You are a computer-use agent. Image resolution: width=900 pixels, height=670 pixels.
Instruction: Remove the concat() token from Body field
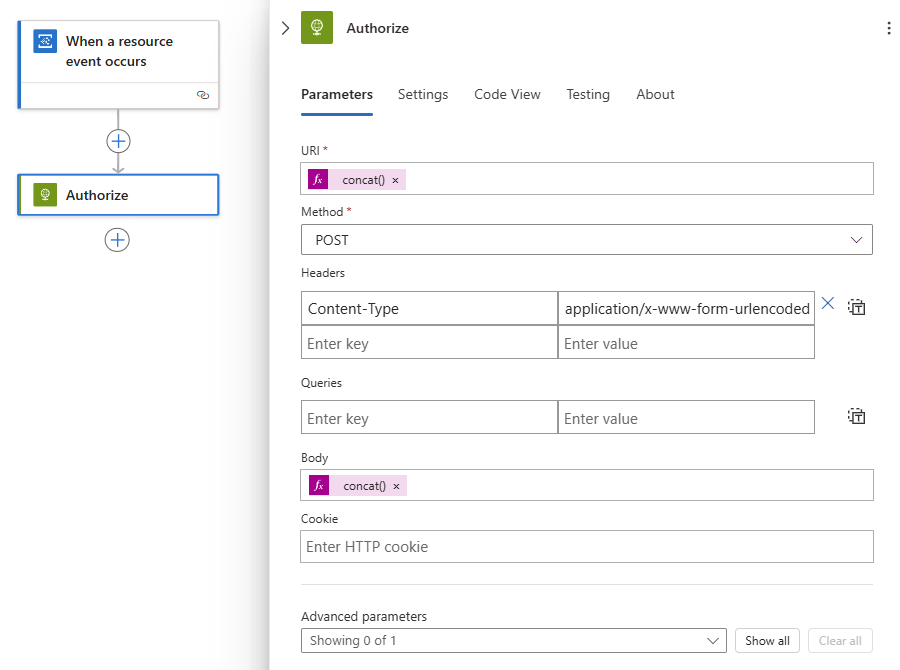click(397, 486)
